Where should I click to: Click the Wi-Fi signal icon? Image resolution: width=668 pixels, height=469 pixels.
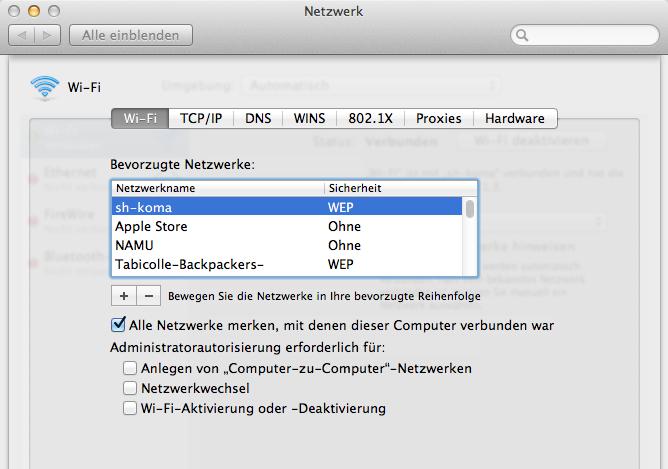pos(44,87)
